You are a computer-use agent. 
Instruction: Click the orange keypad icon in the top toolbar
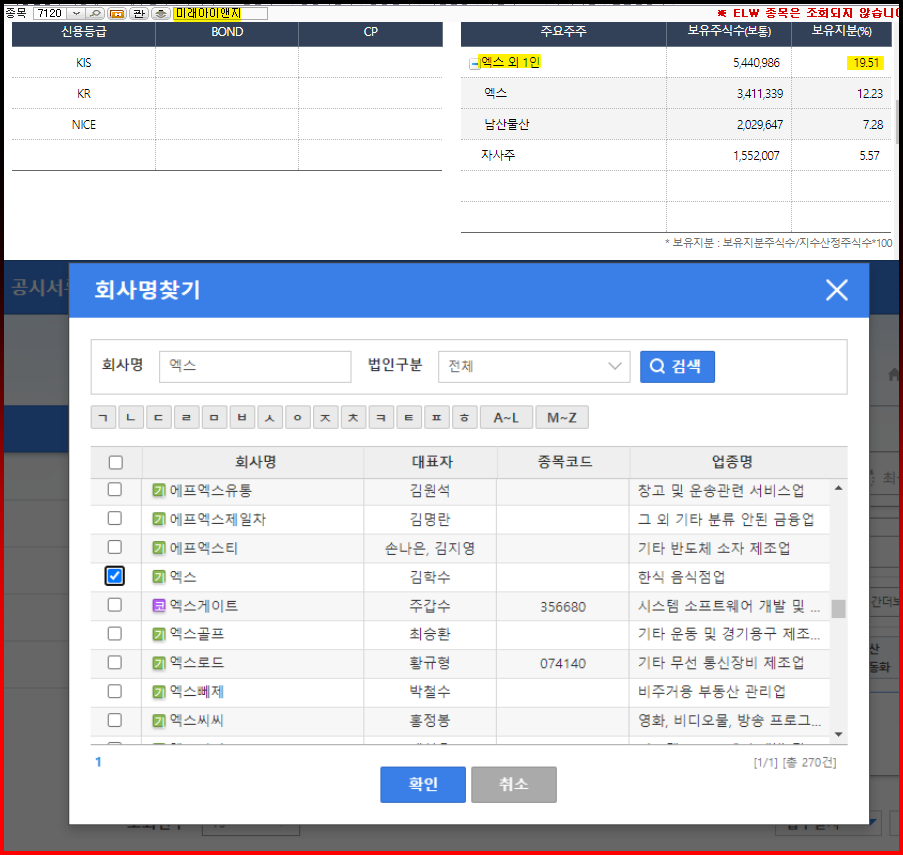(117, 9)
